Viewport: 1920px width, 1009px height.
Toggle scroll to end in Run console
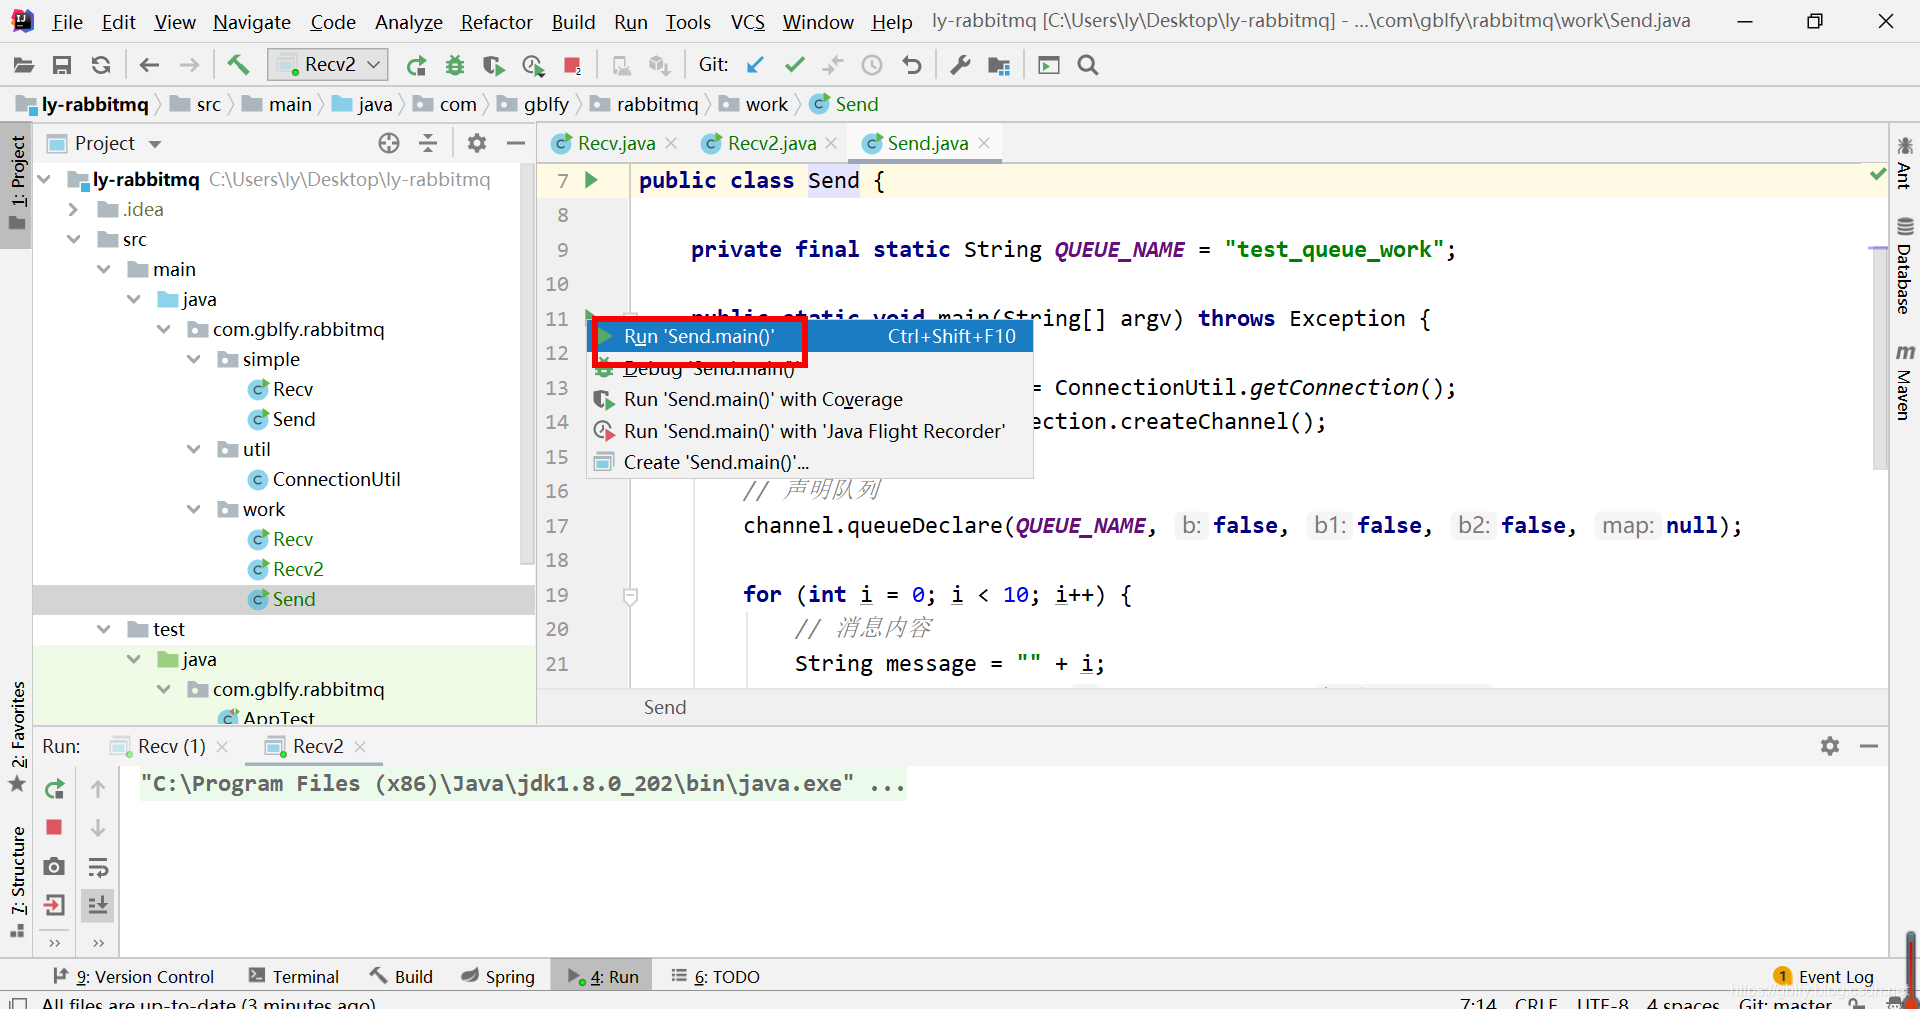coord(98,906)
